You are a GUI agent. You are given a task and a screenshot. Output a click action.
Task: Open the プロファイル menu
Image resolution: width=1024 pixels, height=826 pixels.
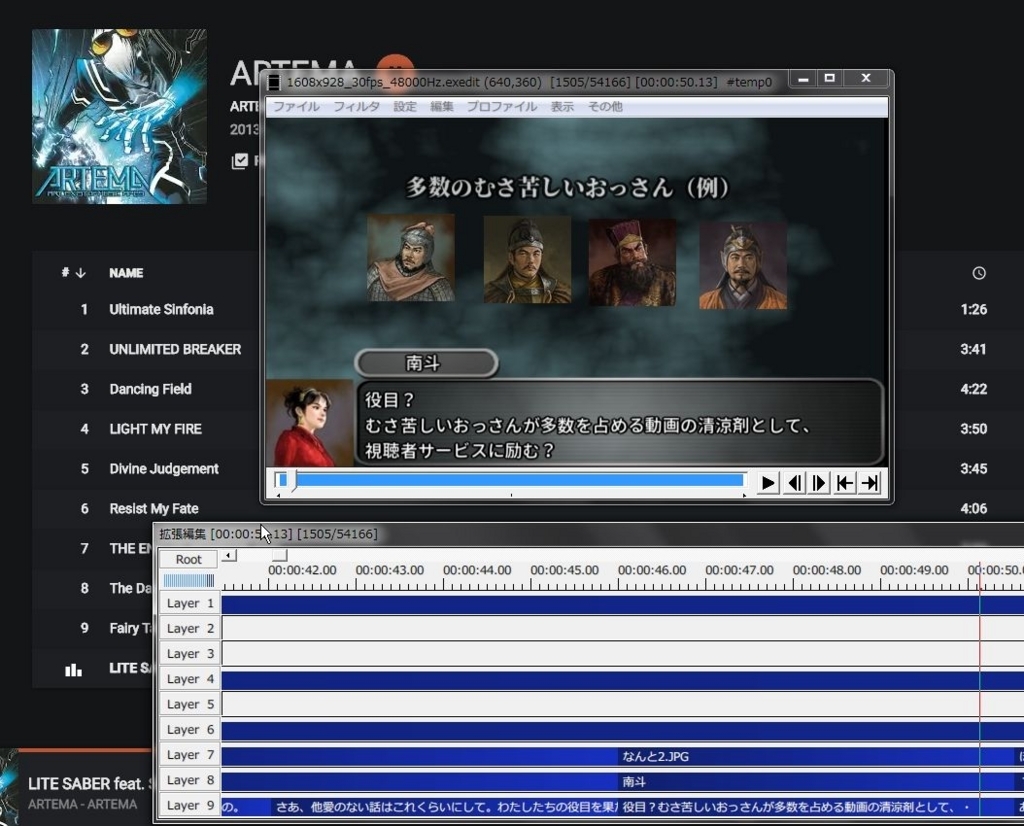(x=502, y=106)
